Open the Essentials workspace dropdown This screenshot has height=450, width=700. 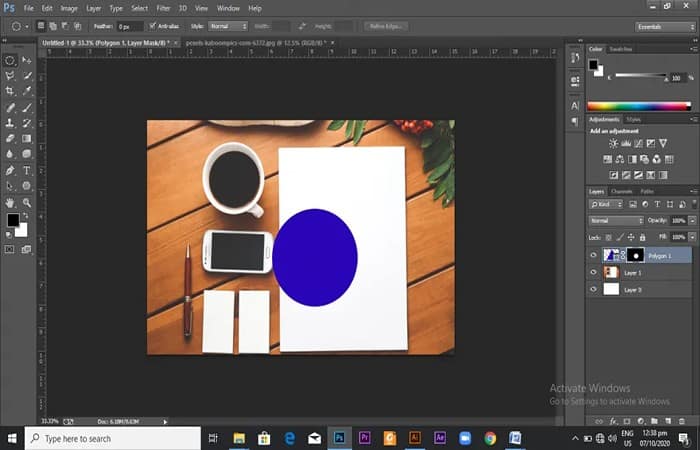point(665,27)
